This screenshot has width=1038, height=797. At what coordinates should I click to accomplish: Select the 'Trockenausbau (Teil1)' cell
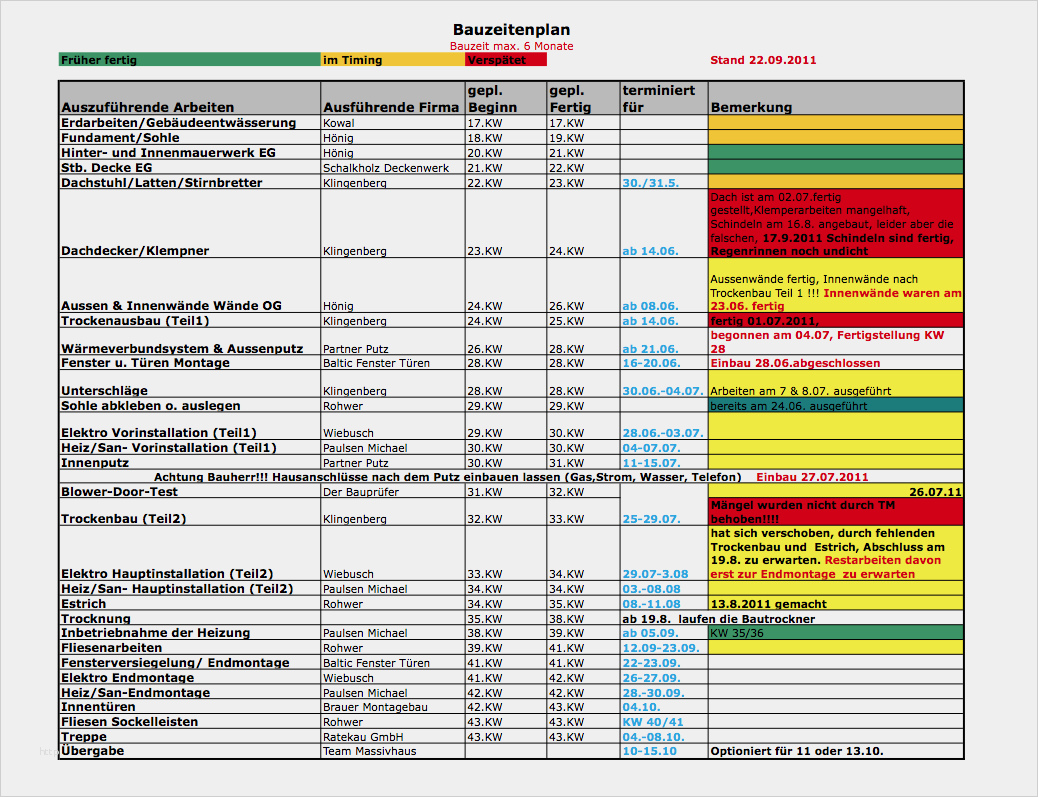point(189,320)
